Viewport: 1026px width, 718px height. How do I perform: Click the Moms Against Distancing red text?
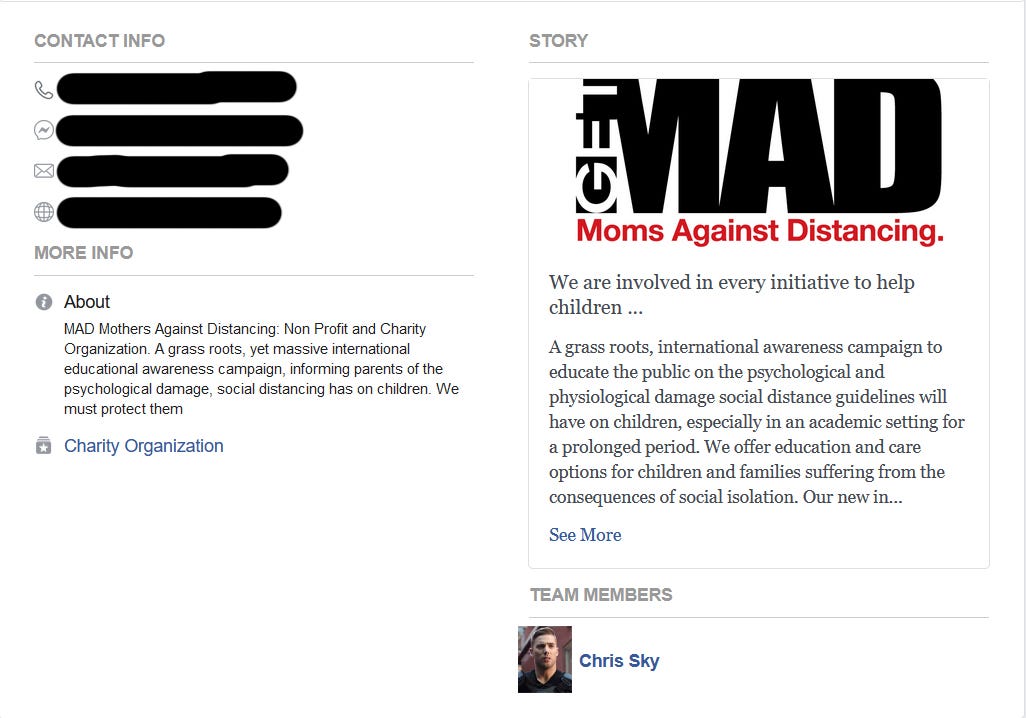760,231
